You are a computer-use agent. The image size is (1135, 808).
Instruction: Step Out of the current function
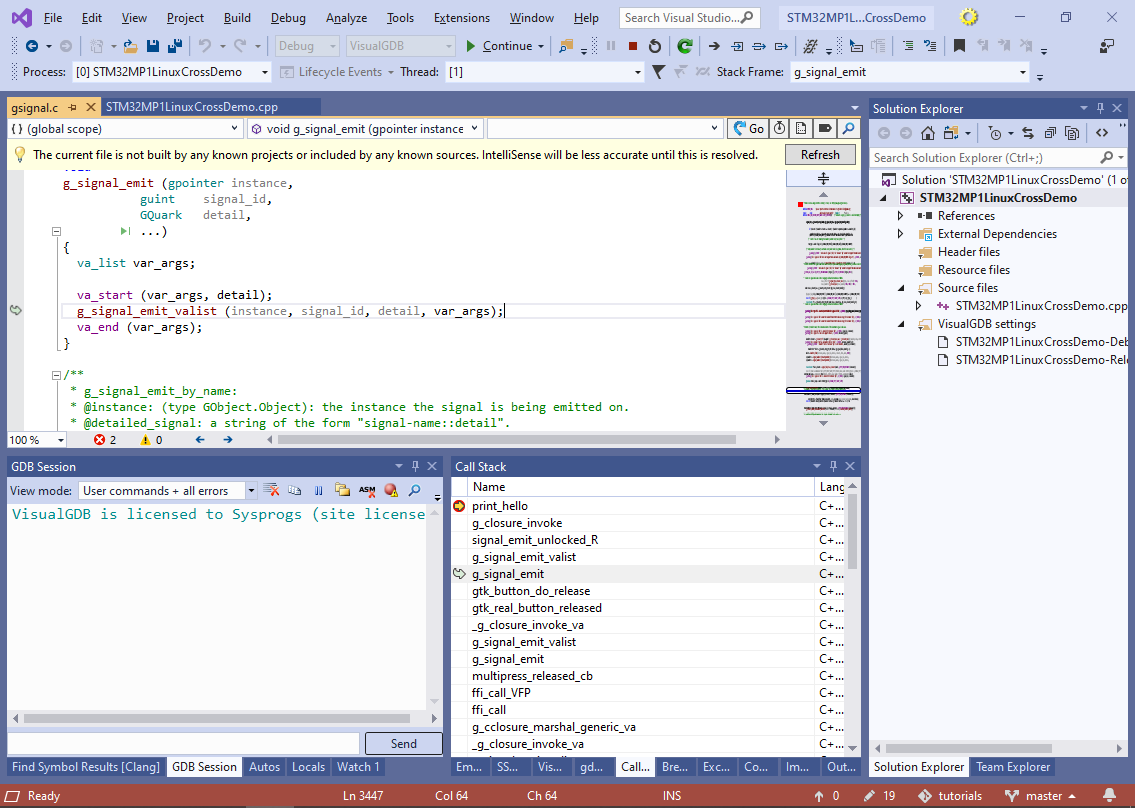click(781, 46)
